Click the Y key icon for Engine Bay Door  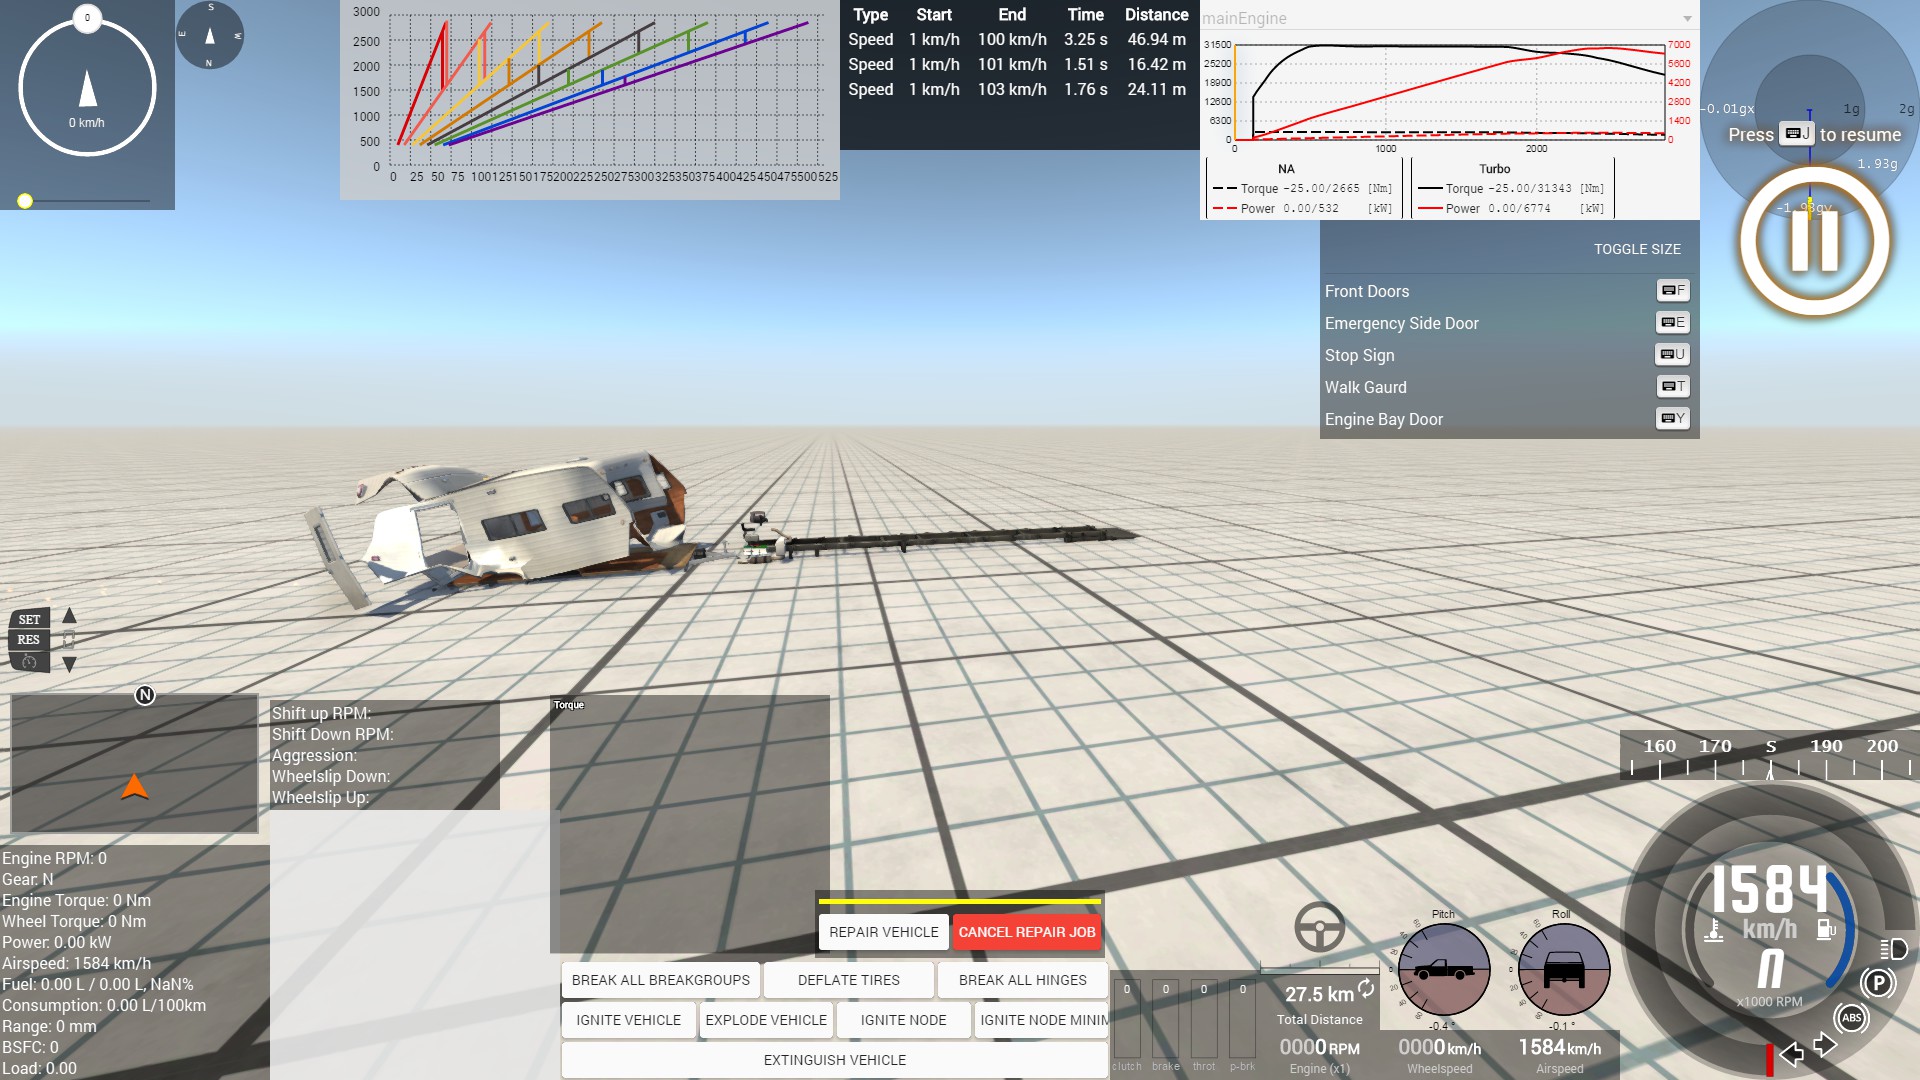pyautogui.click(x=1673, y=418)
